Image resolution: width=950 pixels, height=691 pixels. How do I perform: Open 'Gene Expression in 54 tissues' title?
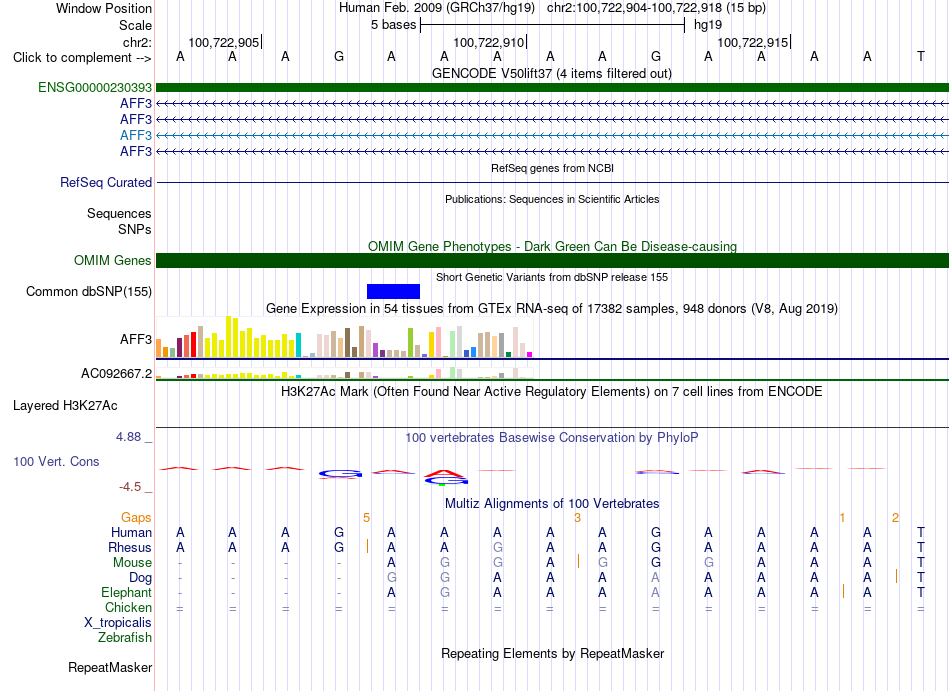coord(552,309)
